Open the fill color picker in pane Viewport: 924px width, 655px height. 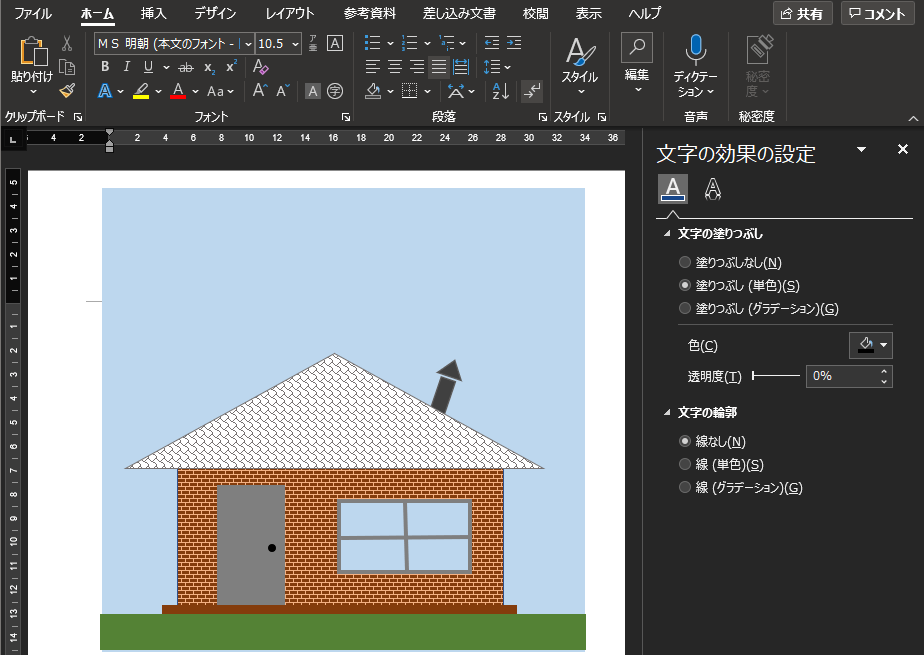pyautogui.click(x=870, y=346)
